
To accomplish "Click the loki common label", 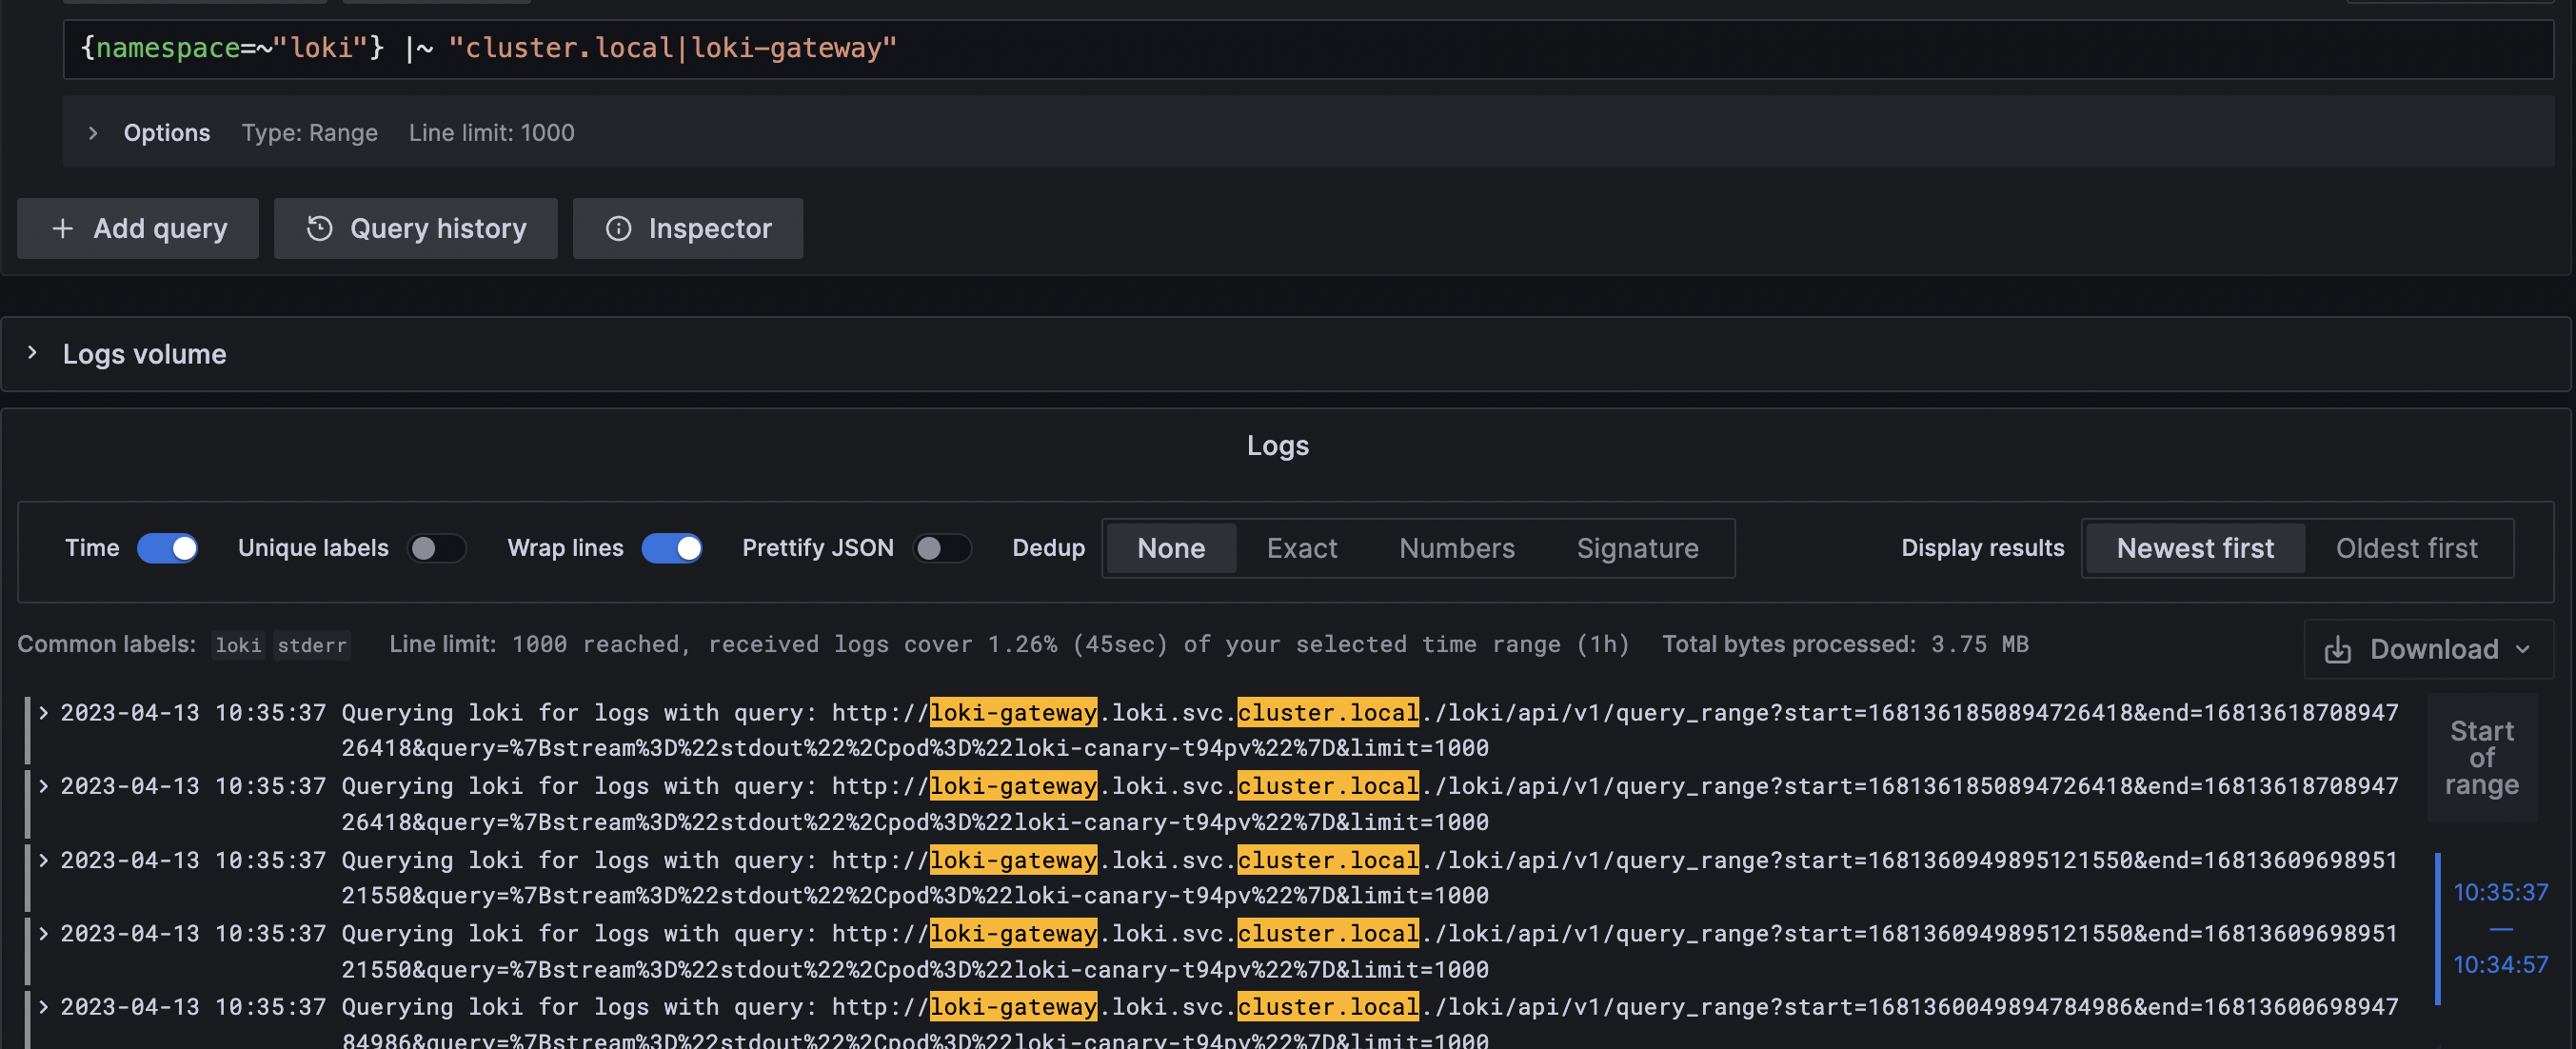I will coord(238,646).
